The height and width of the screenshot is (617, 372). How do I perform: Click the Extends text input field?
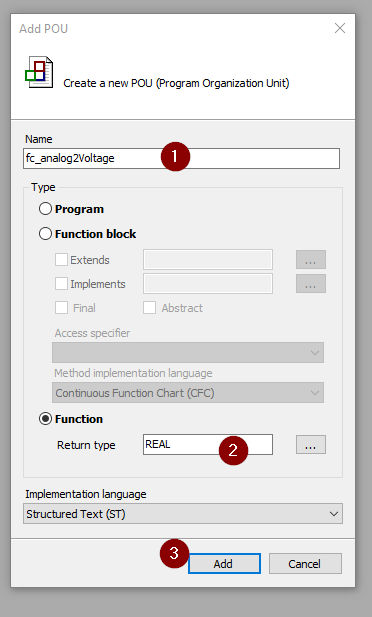[207, 260]
